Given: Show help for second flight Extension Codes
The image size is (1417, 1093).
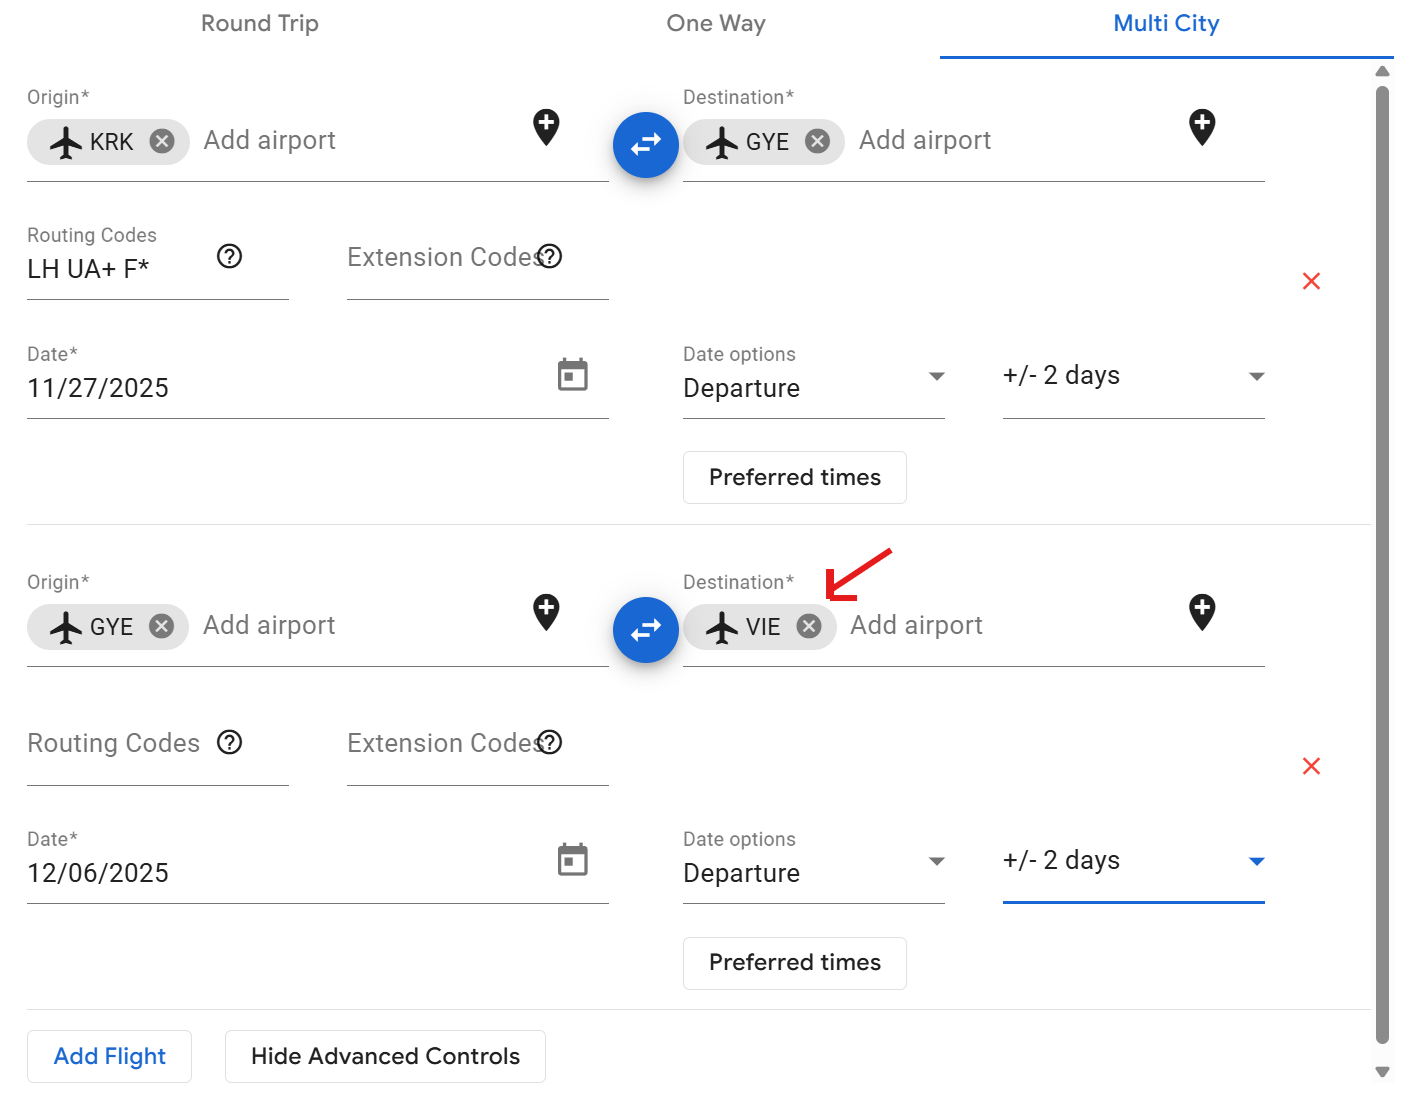Looking at the screenshot, I should (550, 742).
